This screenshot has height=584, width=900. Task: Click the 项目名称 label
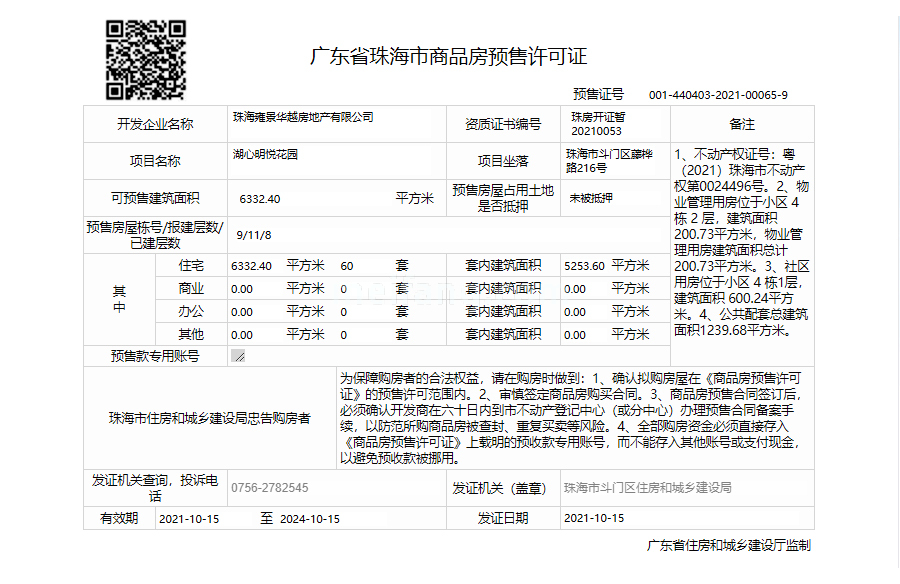(155, 161)
